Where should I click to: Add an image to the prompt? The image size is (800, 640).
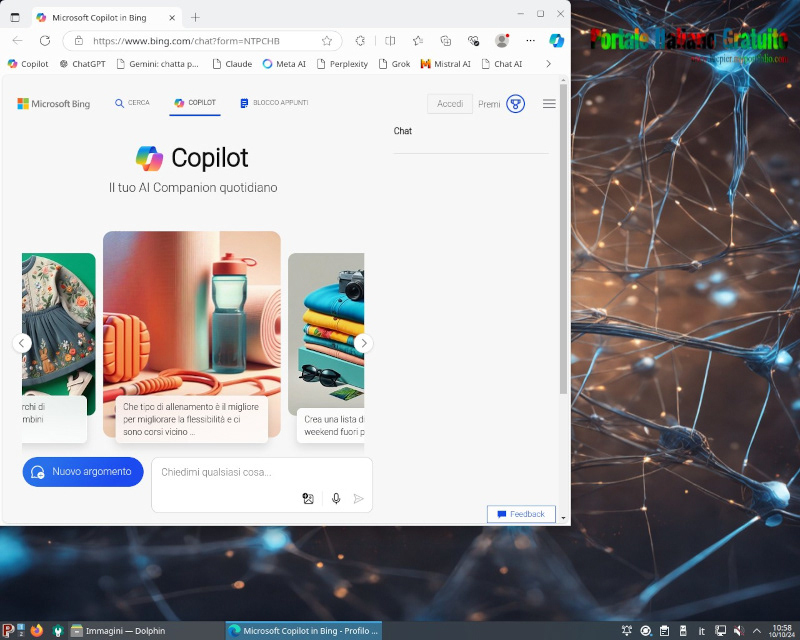tap(308, 499)
